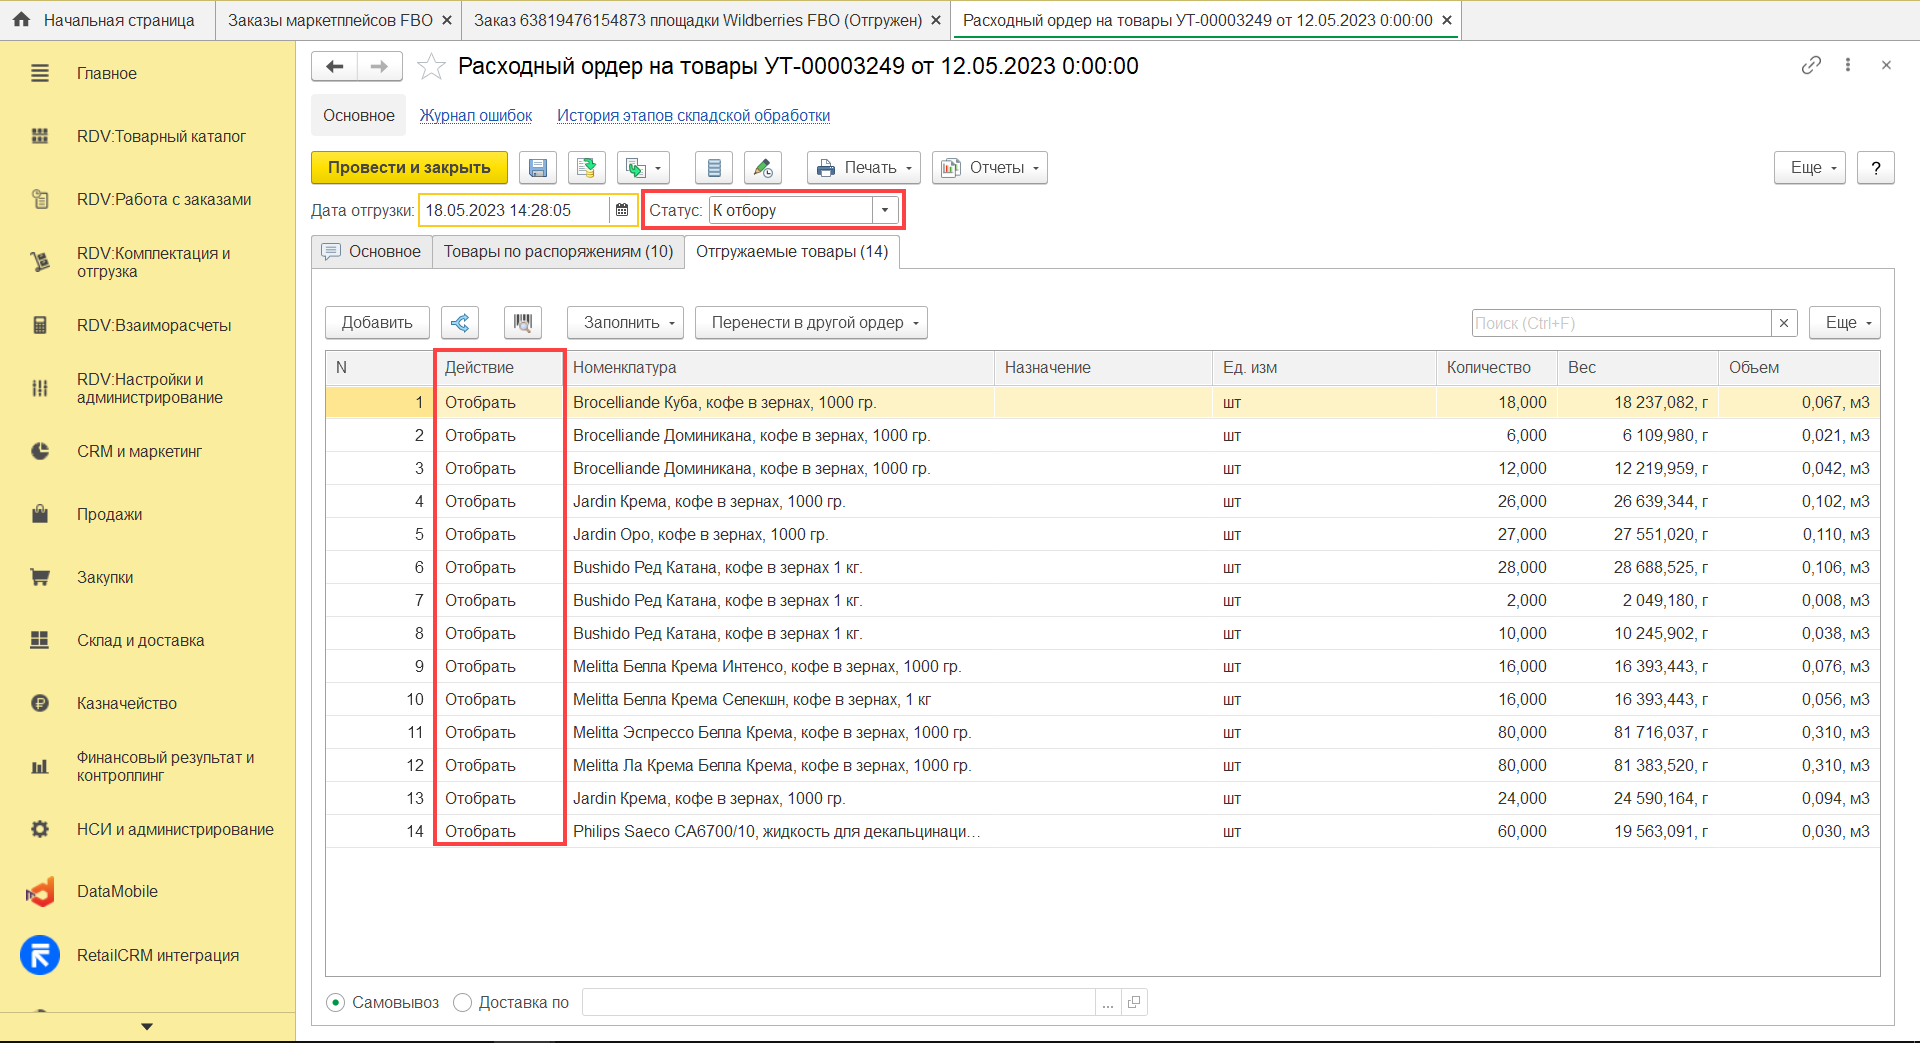Add document to favorites with star icon
The height and width of the screenshot is (1043, 1920).
click(x=431, y=67)
